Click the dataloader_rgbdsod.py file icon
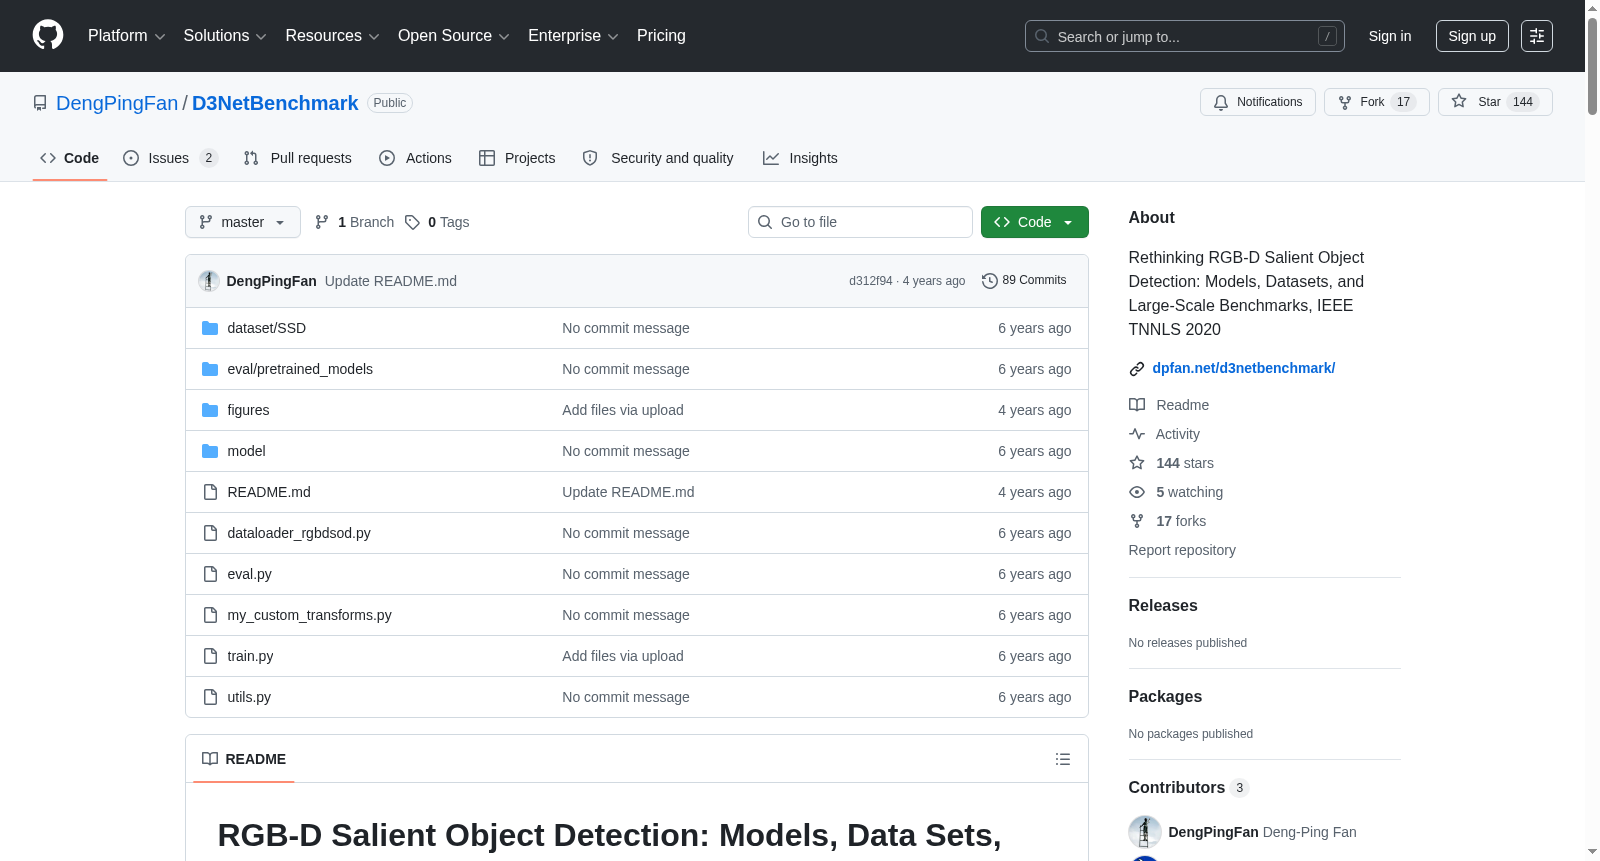The height and width of the screenshot is (861, 1600). tap(210, 533)
